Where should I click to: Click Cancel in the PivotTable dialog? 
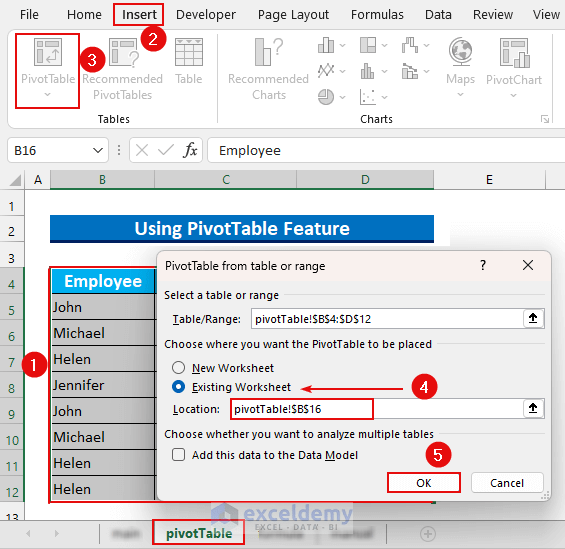tap(507, 483)
